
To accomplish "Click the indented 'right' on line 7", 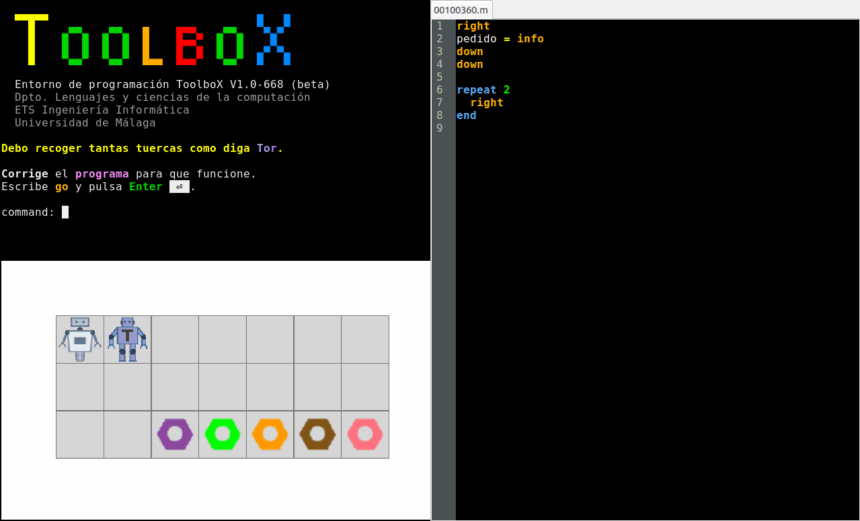I will pos(486,103).
